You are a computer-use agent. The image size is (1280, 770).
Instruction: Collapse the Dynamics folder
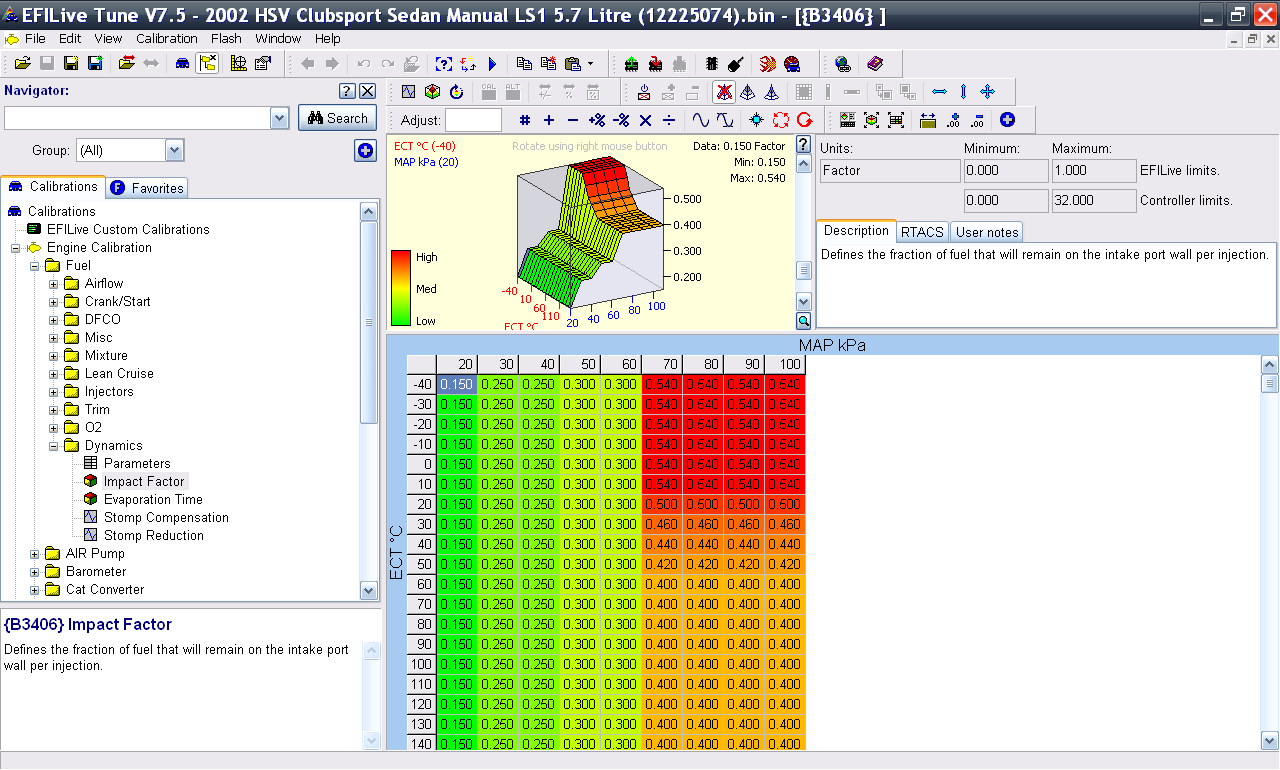(x=55, y=446)
